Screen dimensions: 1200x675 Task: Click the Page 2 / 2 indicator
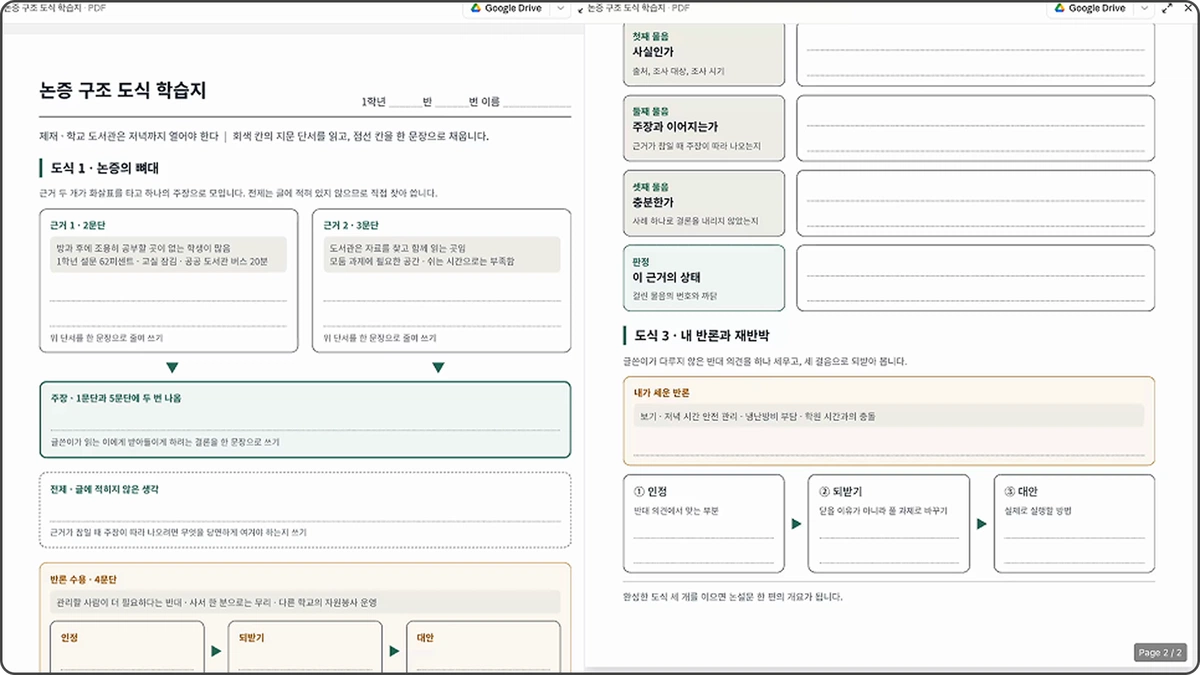point(1162,653)
